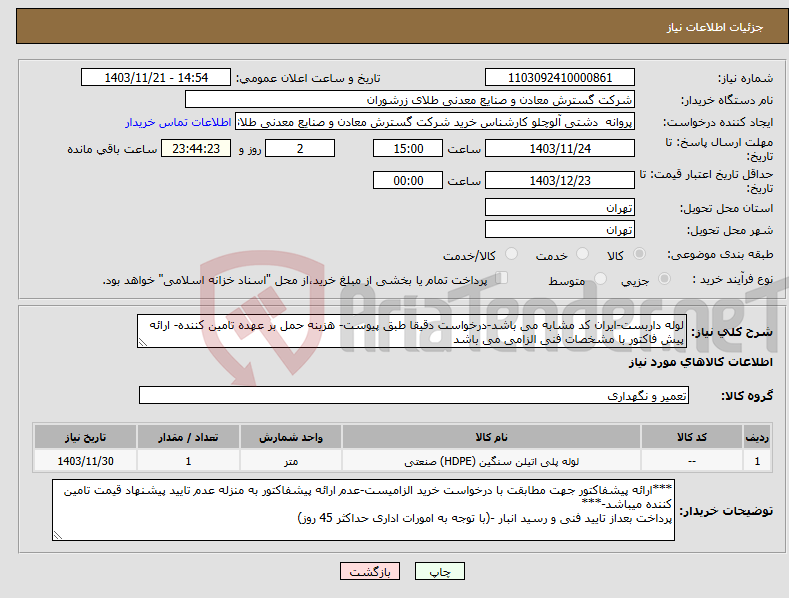The height and width of the screenshot is (598, 789).
Task: Click the request creator field
Action: click(435, 122)
